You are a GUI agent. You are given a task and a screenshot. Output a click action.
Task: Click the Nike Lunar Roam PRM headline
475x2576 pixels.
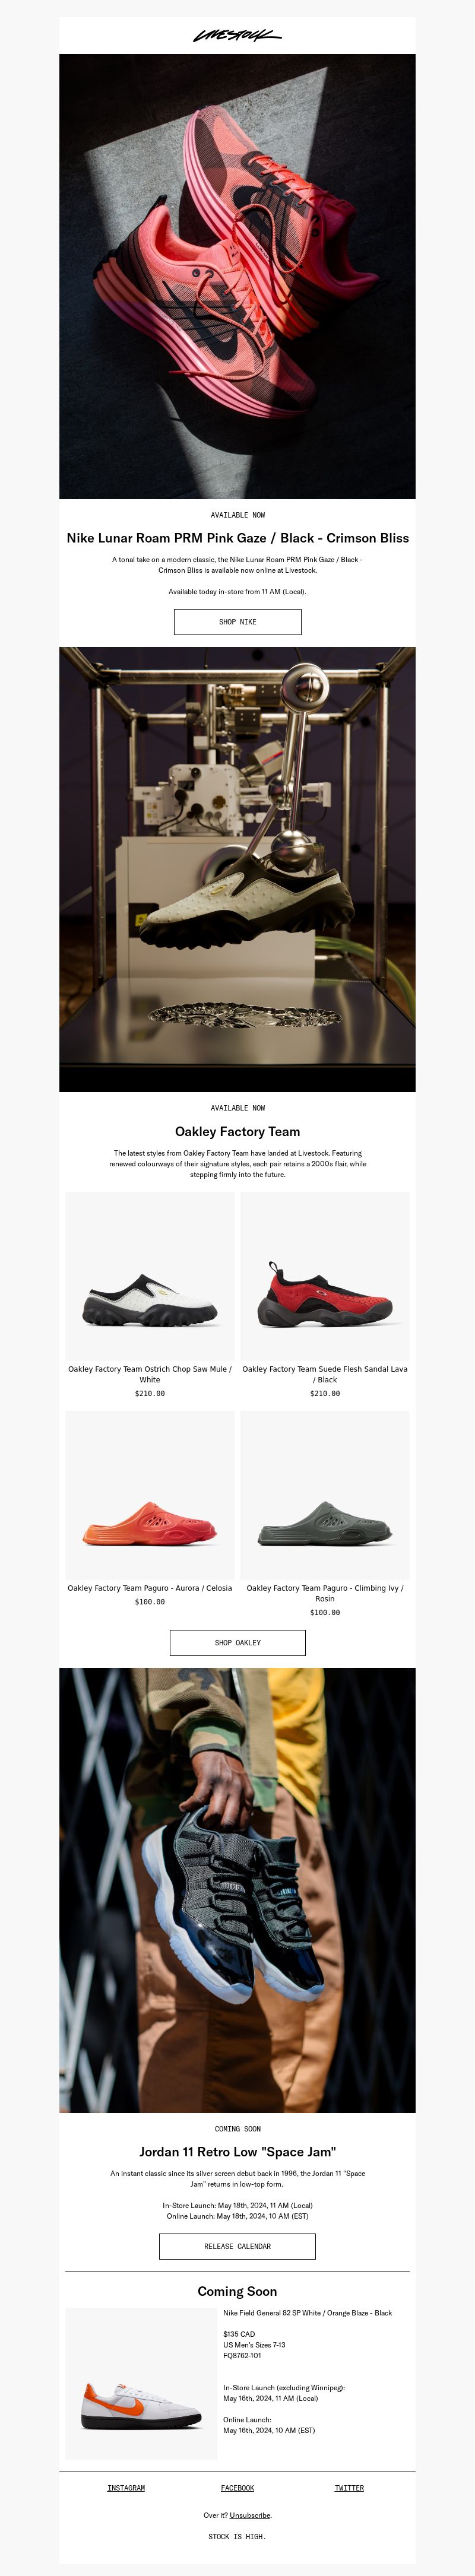point(237,538)
